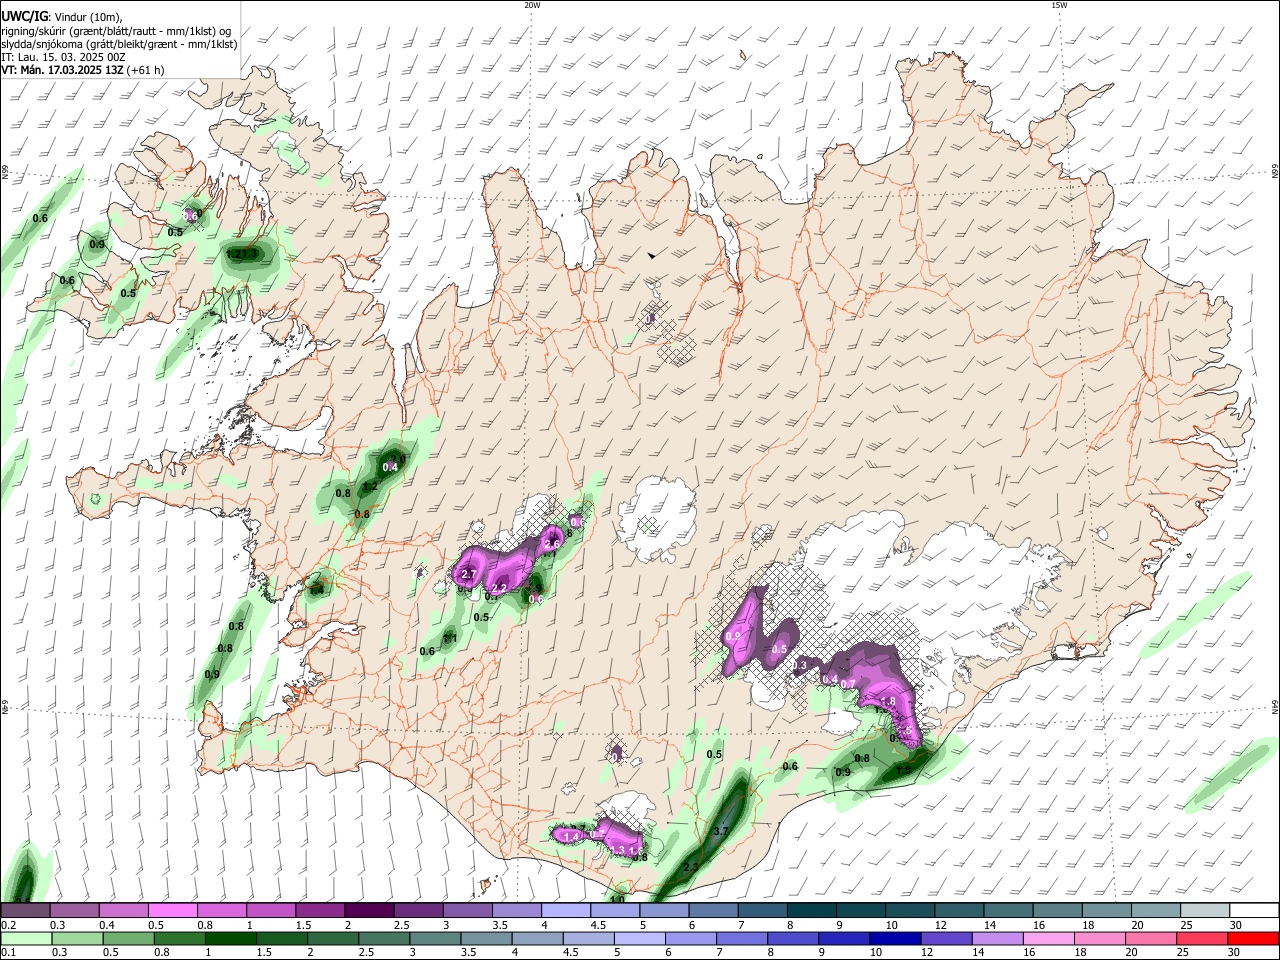The image size is (1280, 960).
Task: Click the white '1.8' value in southeast purple area
Action: pyautogui.click(x=887, y=702)
